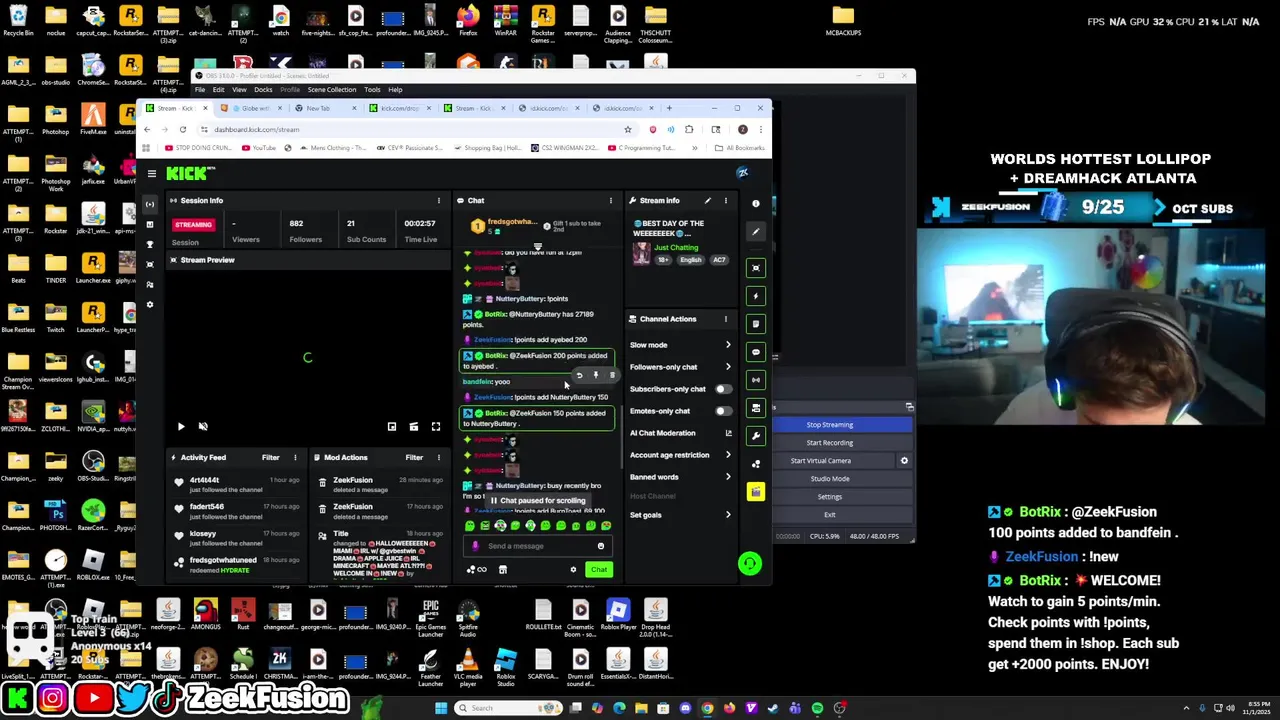Edit Stream info with the pencil icon
This screenshot has width=1280, height=720.
click(x=708, y=200)
